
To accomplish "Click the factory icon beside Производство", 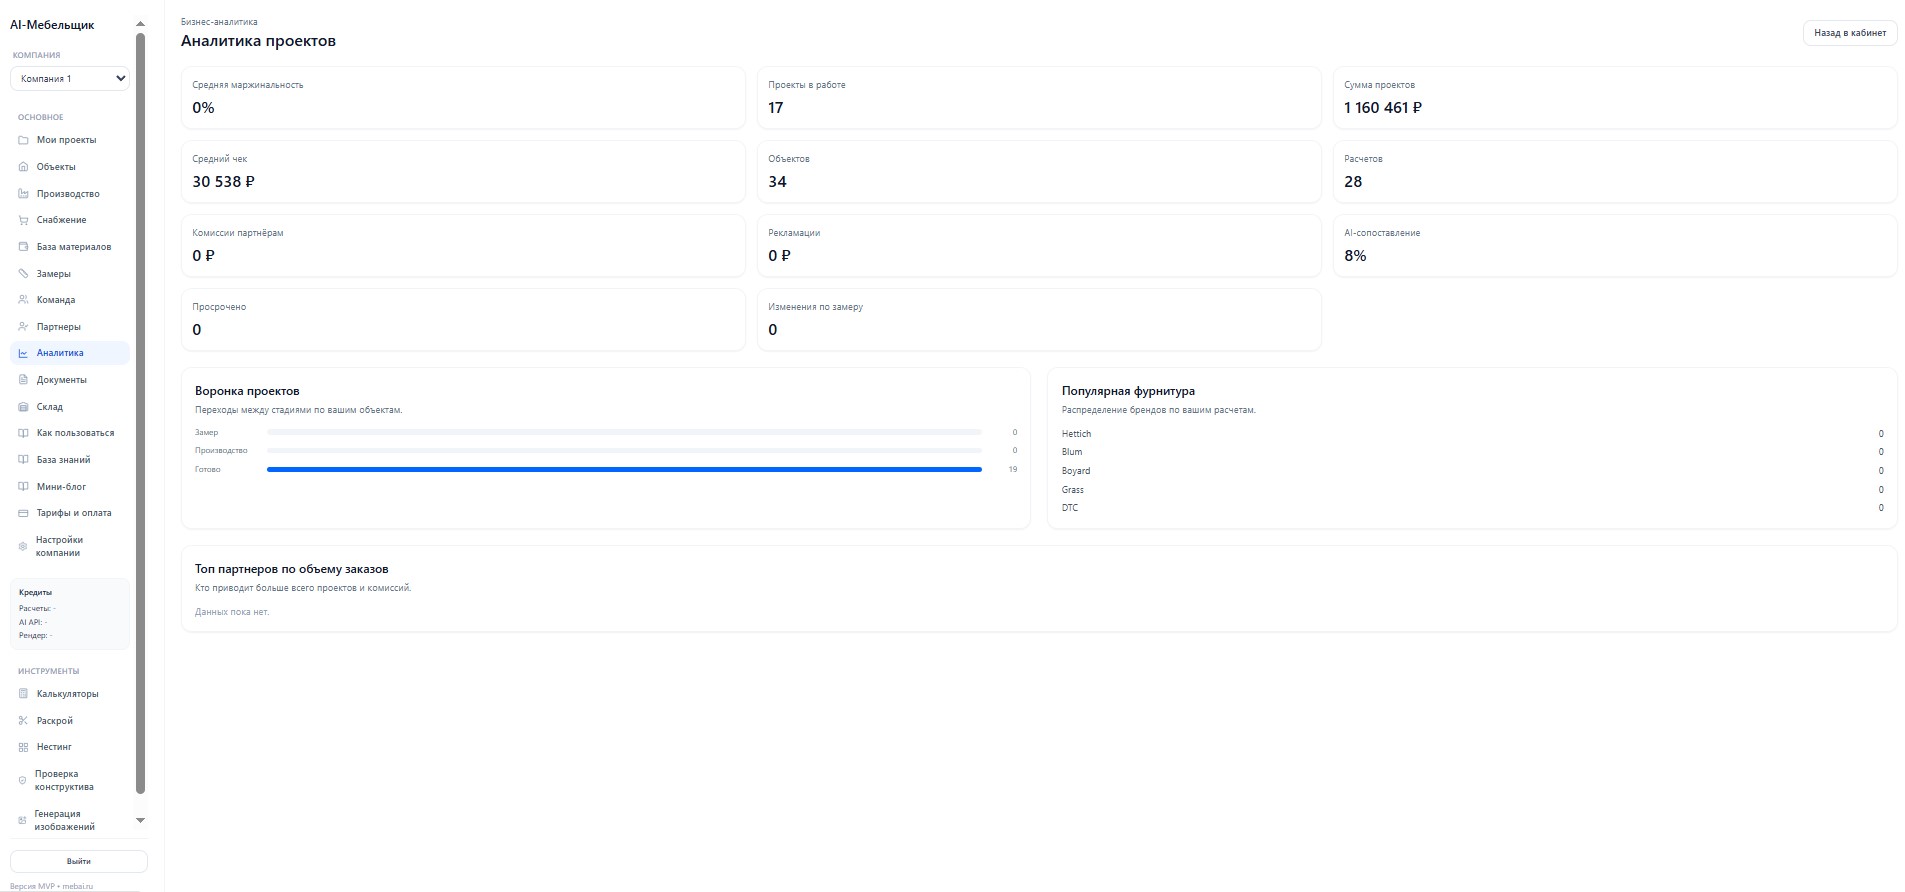I will point(23,194).
